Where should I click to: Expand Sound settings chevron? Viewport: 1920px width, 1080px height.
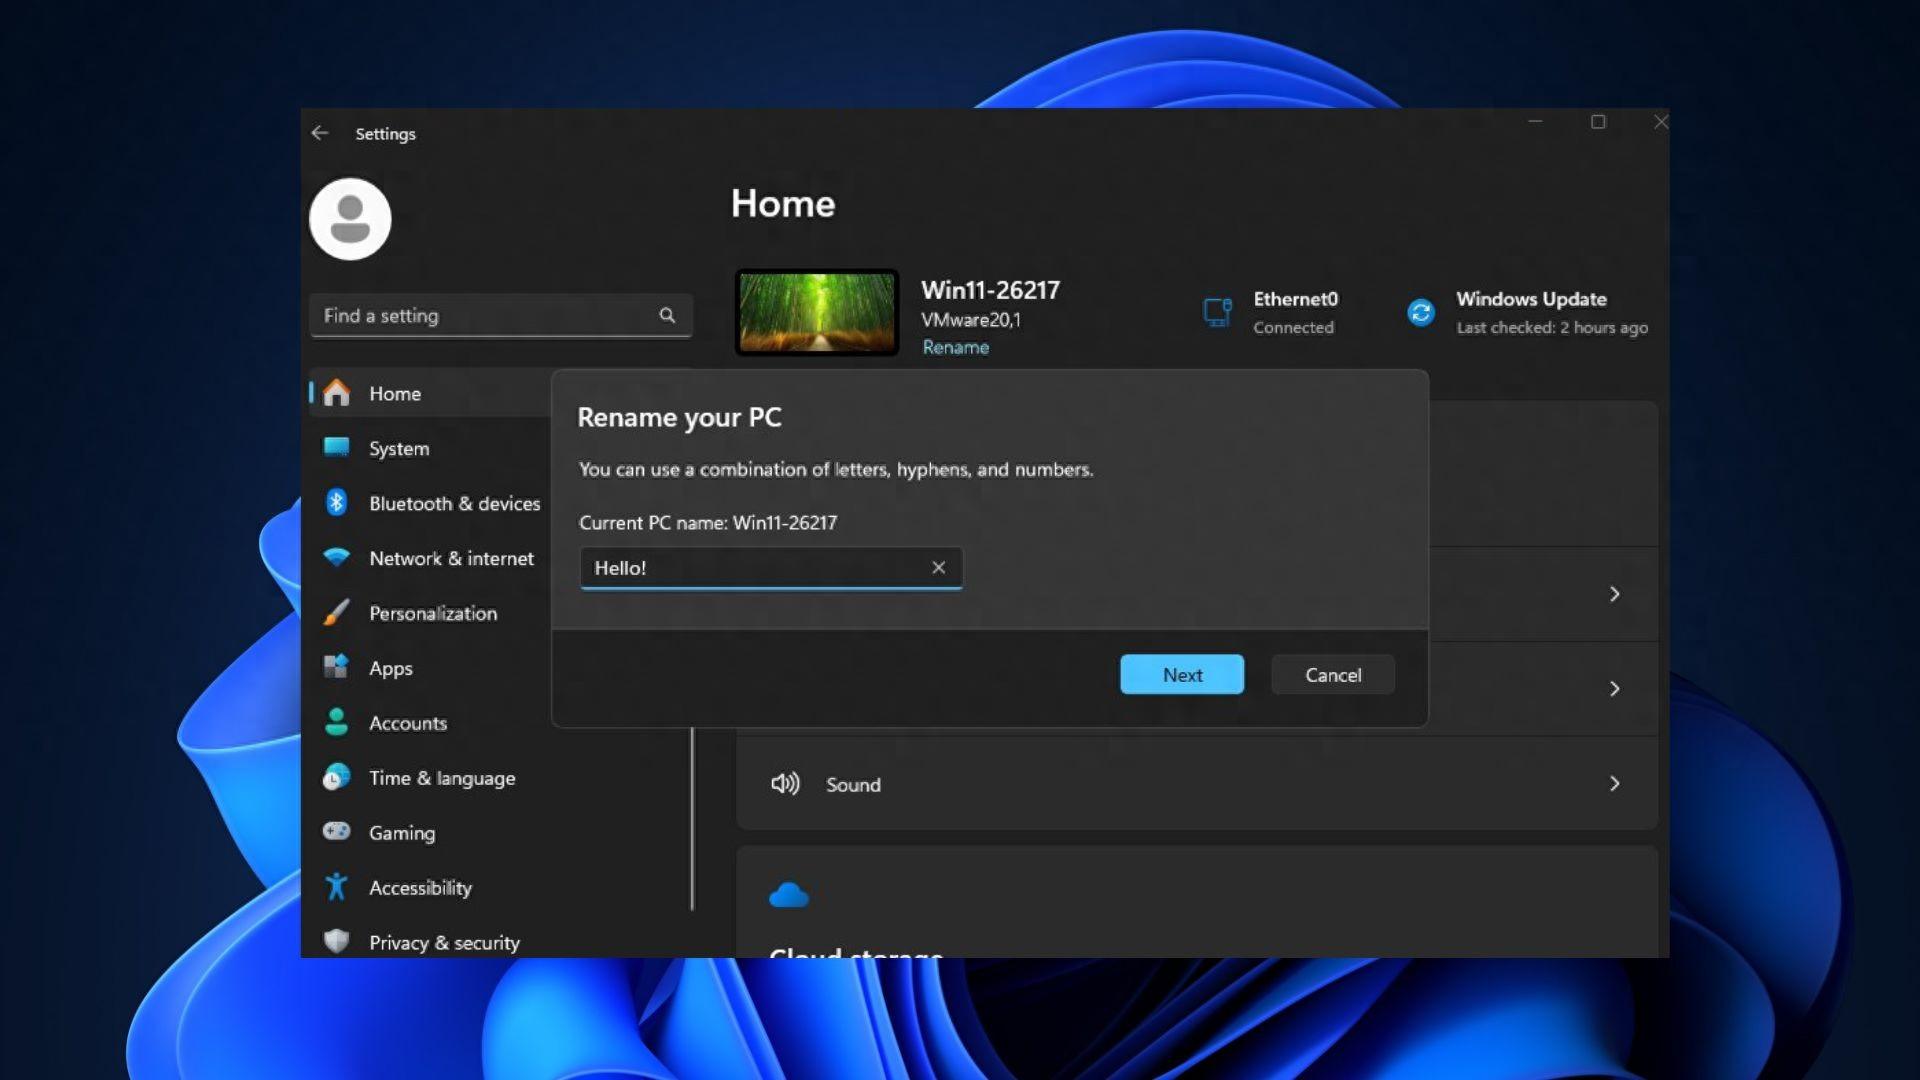(1613, 783)
